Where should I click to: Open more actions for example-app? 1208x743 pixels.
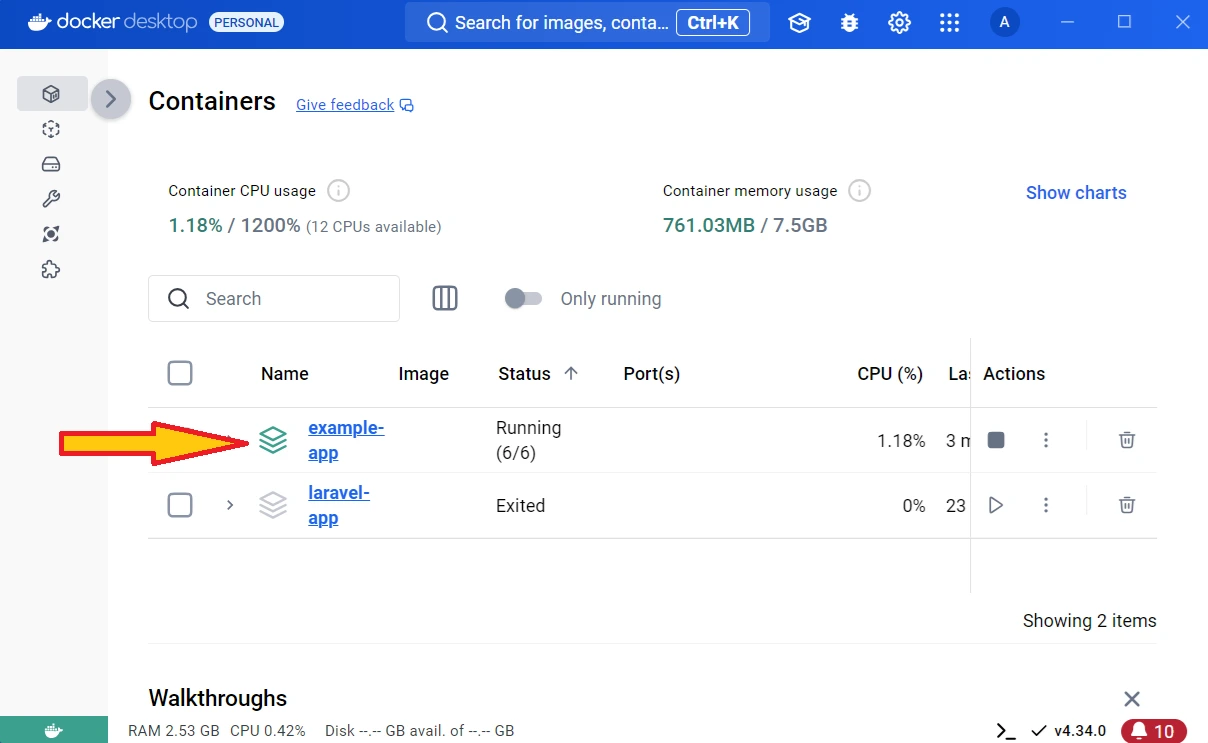[x=1046, y=440]
